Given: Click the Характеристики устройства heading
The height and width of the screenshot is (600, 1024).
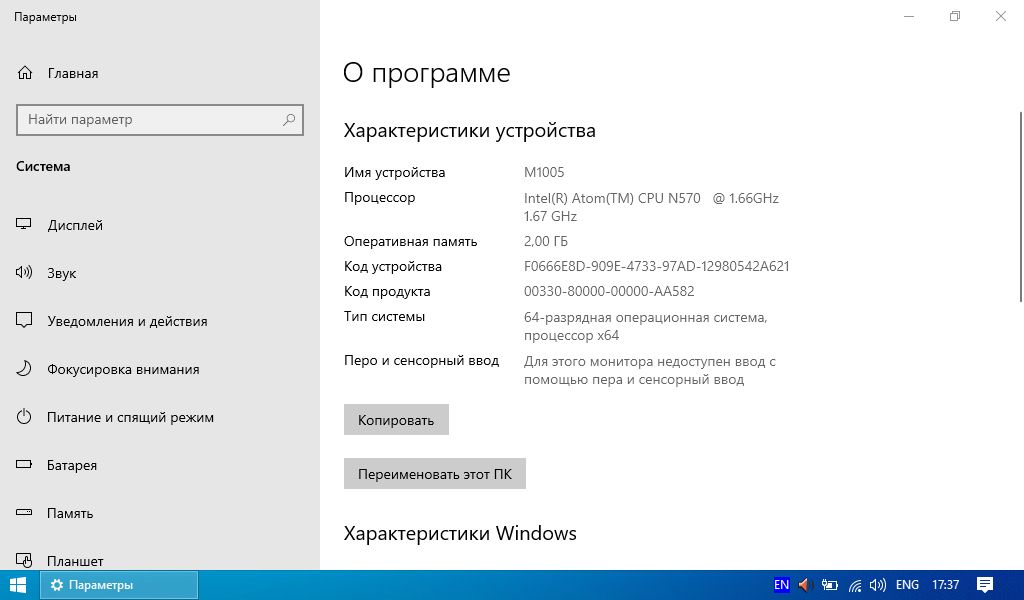Looking at the screenshot, I should 470,131.
